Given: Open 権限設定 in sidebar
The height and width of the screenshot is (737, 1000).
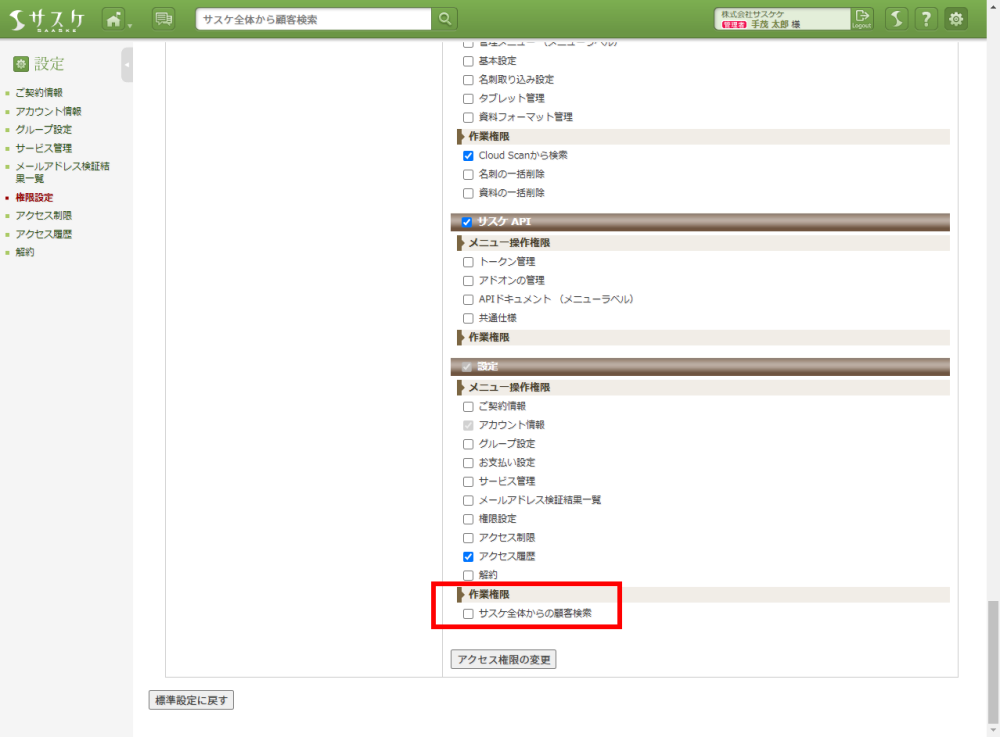Looking at the screenshot, I should 34,198.
